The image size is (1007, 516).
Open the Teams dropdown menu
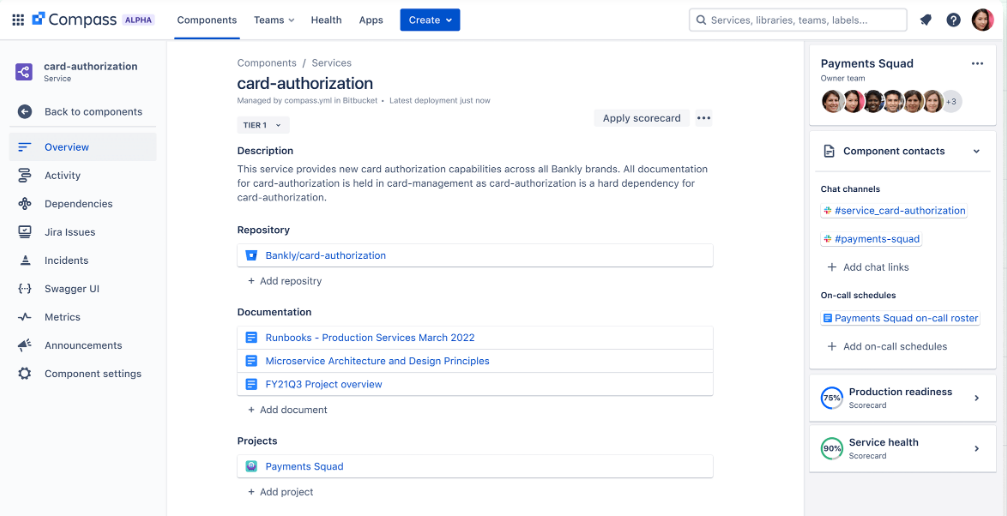point(274,20)
